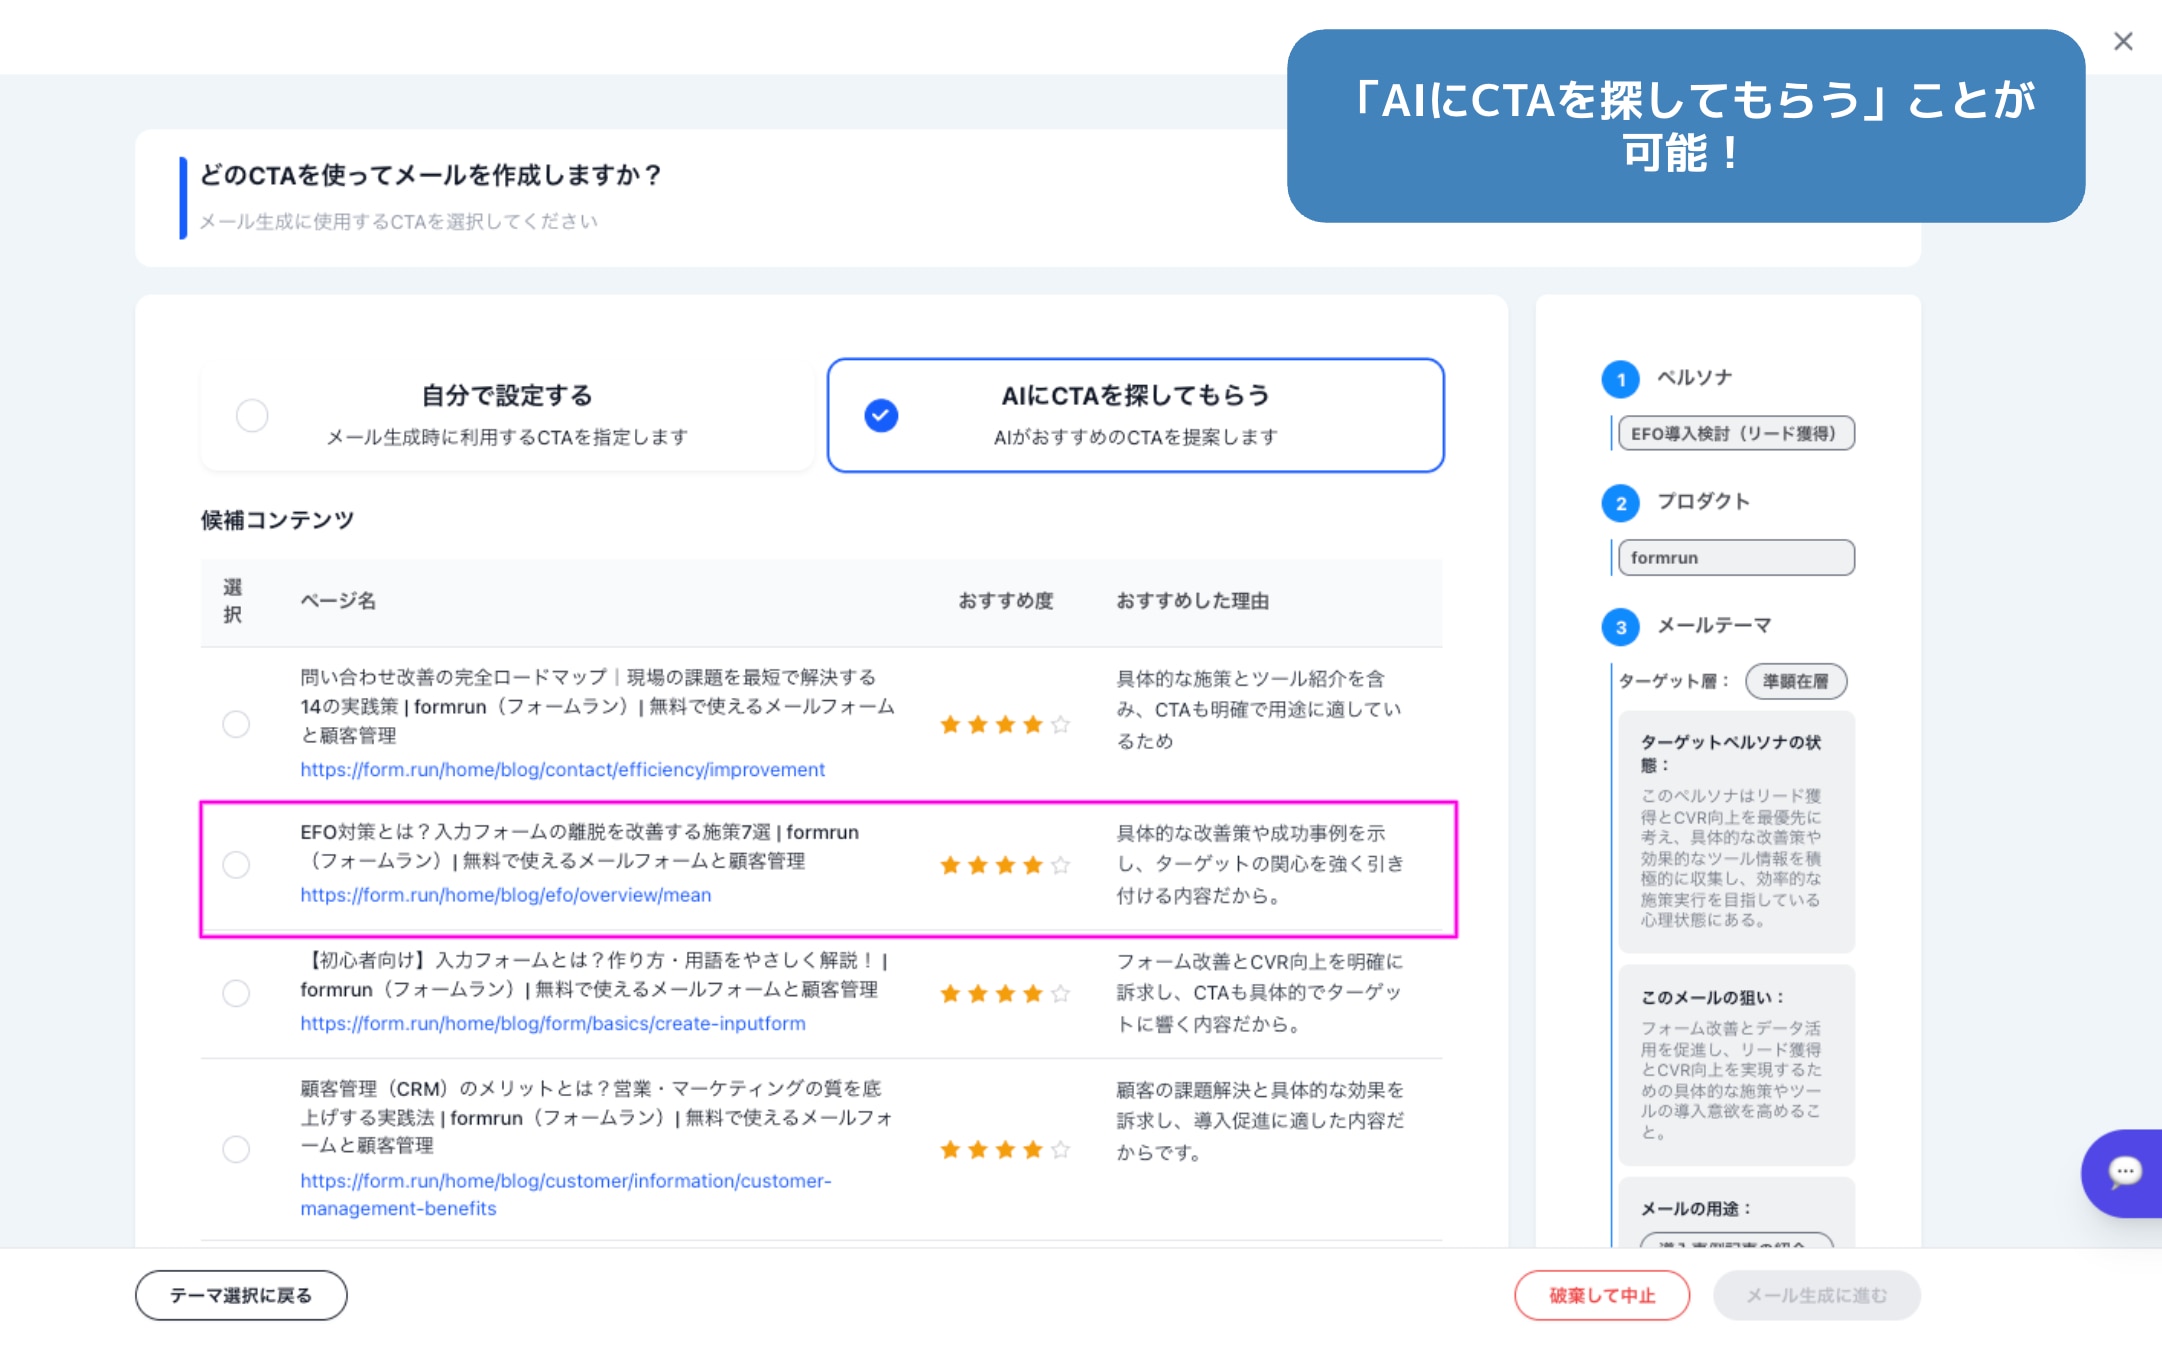Pick the 【初心者向け】入力フォームとは row radio
The height and width of the screenshot is (1346, 2162).
tap(236, 993)
